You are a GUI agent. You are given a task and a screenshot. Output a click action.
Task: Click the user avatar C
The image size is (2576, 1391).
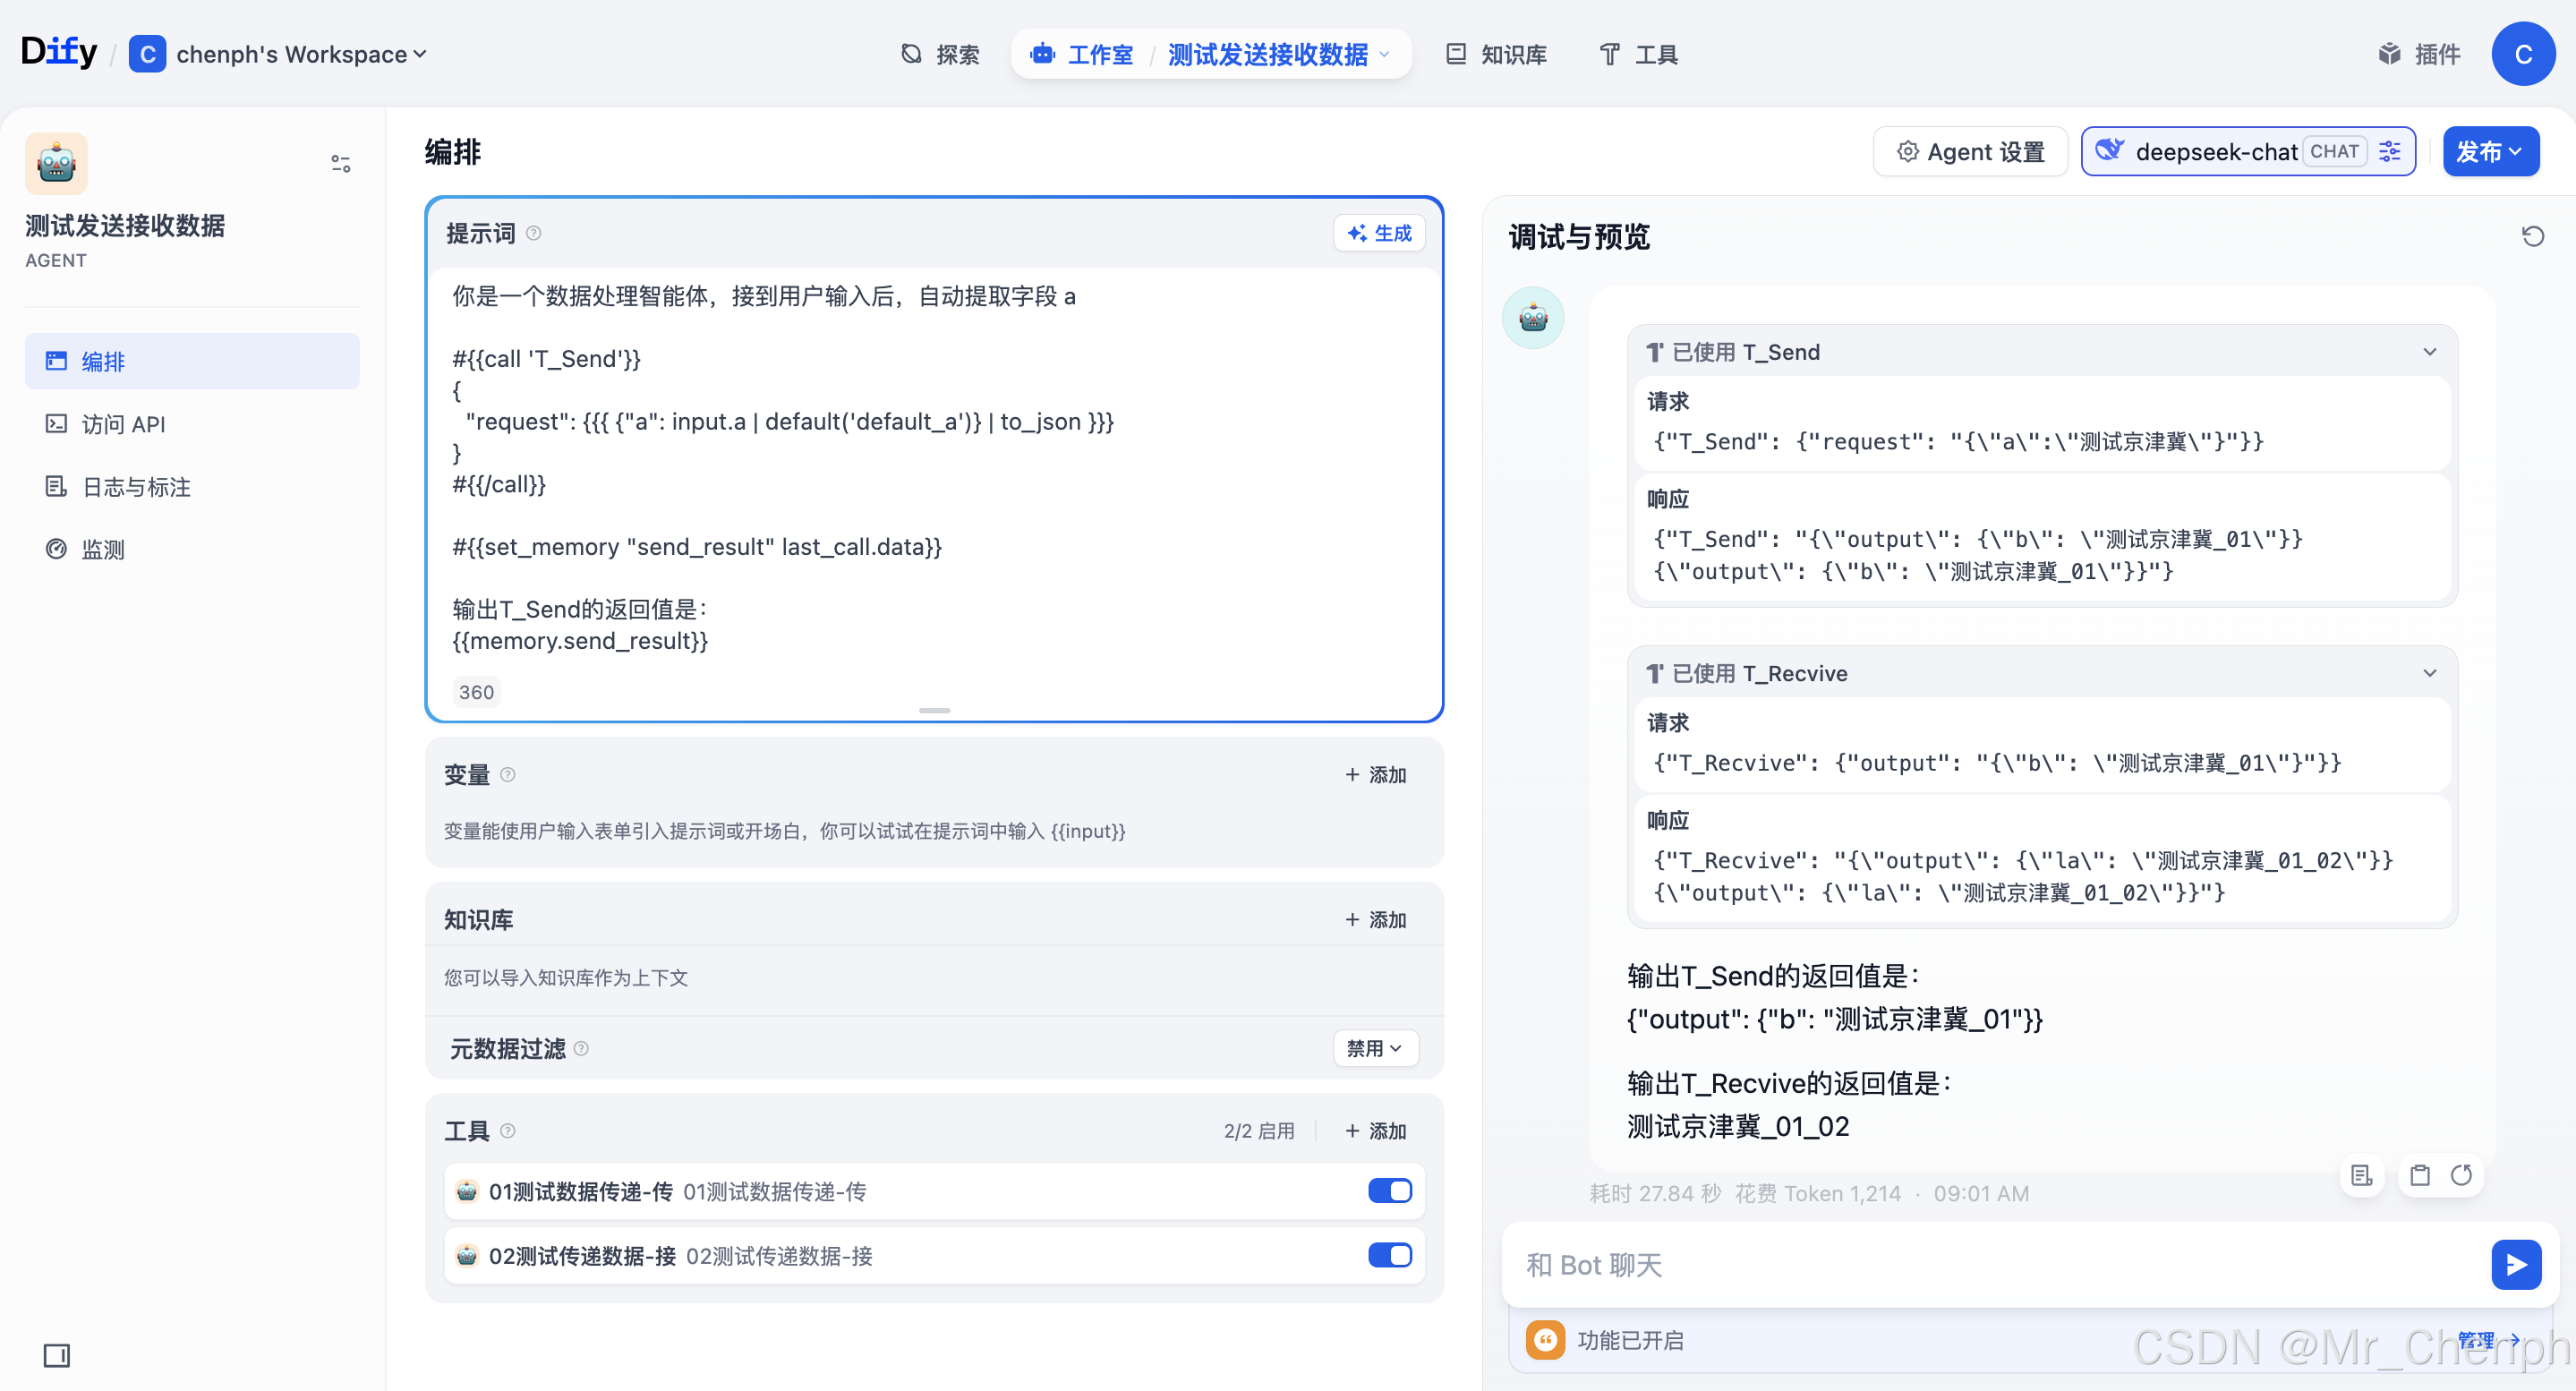click(2523, 54)
